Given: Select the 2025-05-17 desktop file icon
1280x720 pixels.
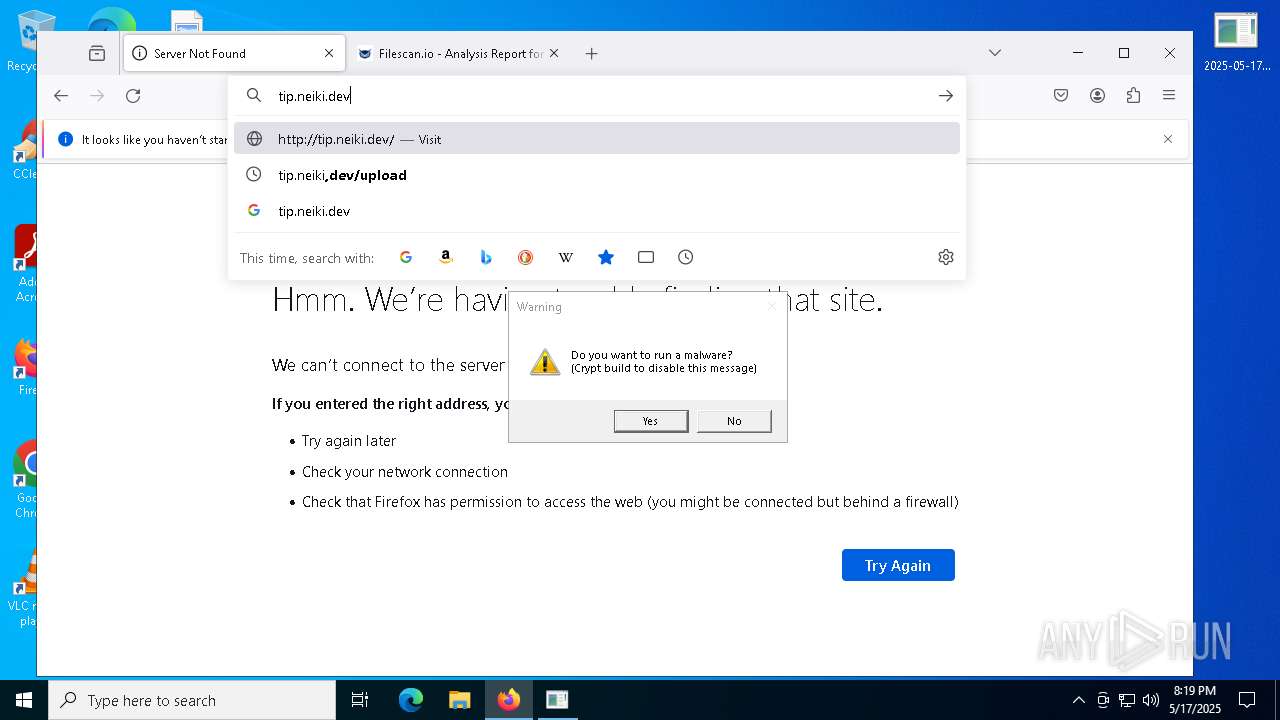Looking at the screenshot, I should [x=1237, y=42].
